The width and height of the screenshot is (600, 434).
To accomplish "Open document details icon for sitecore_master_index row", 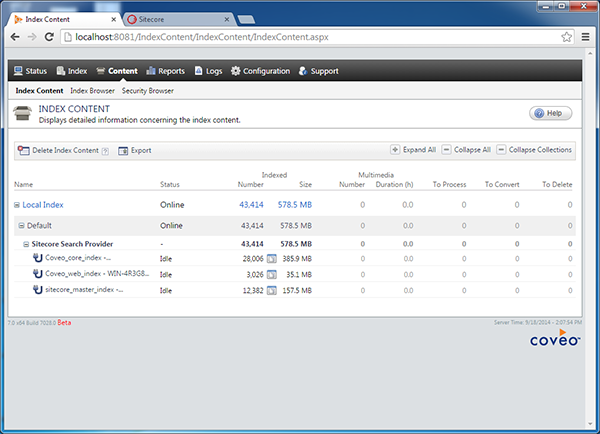I will point(272,290).
